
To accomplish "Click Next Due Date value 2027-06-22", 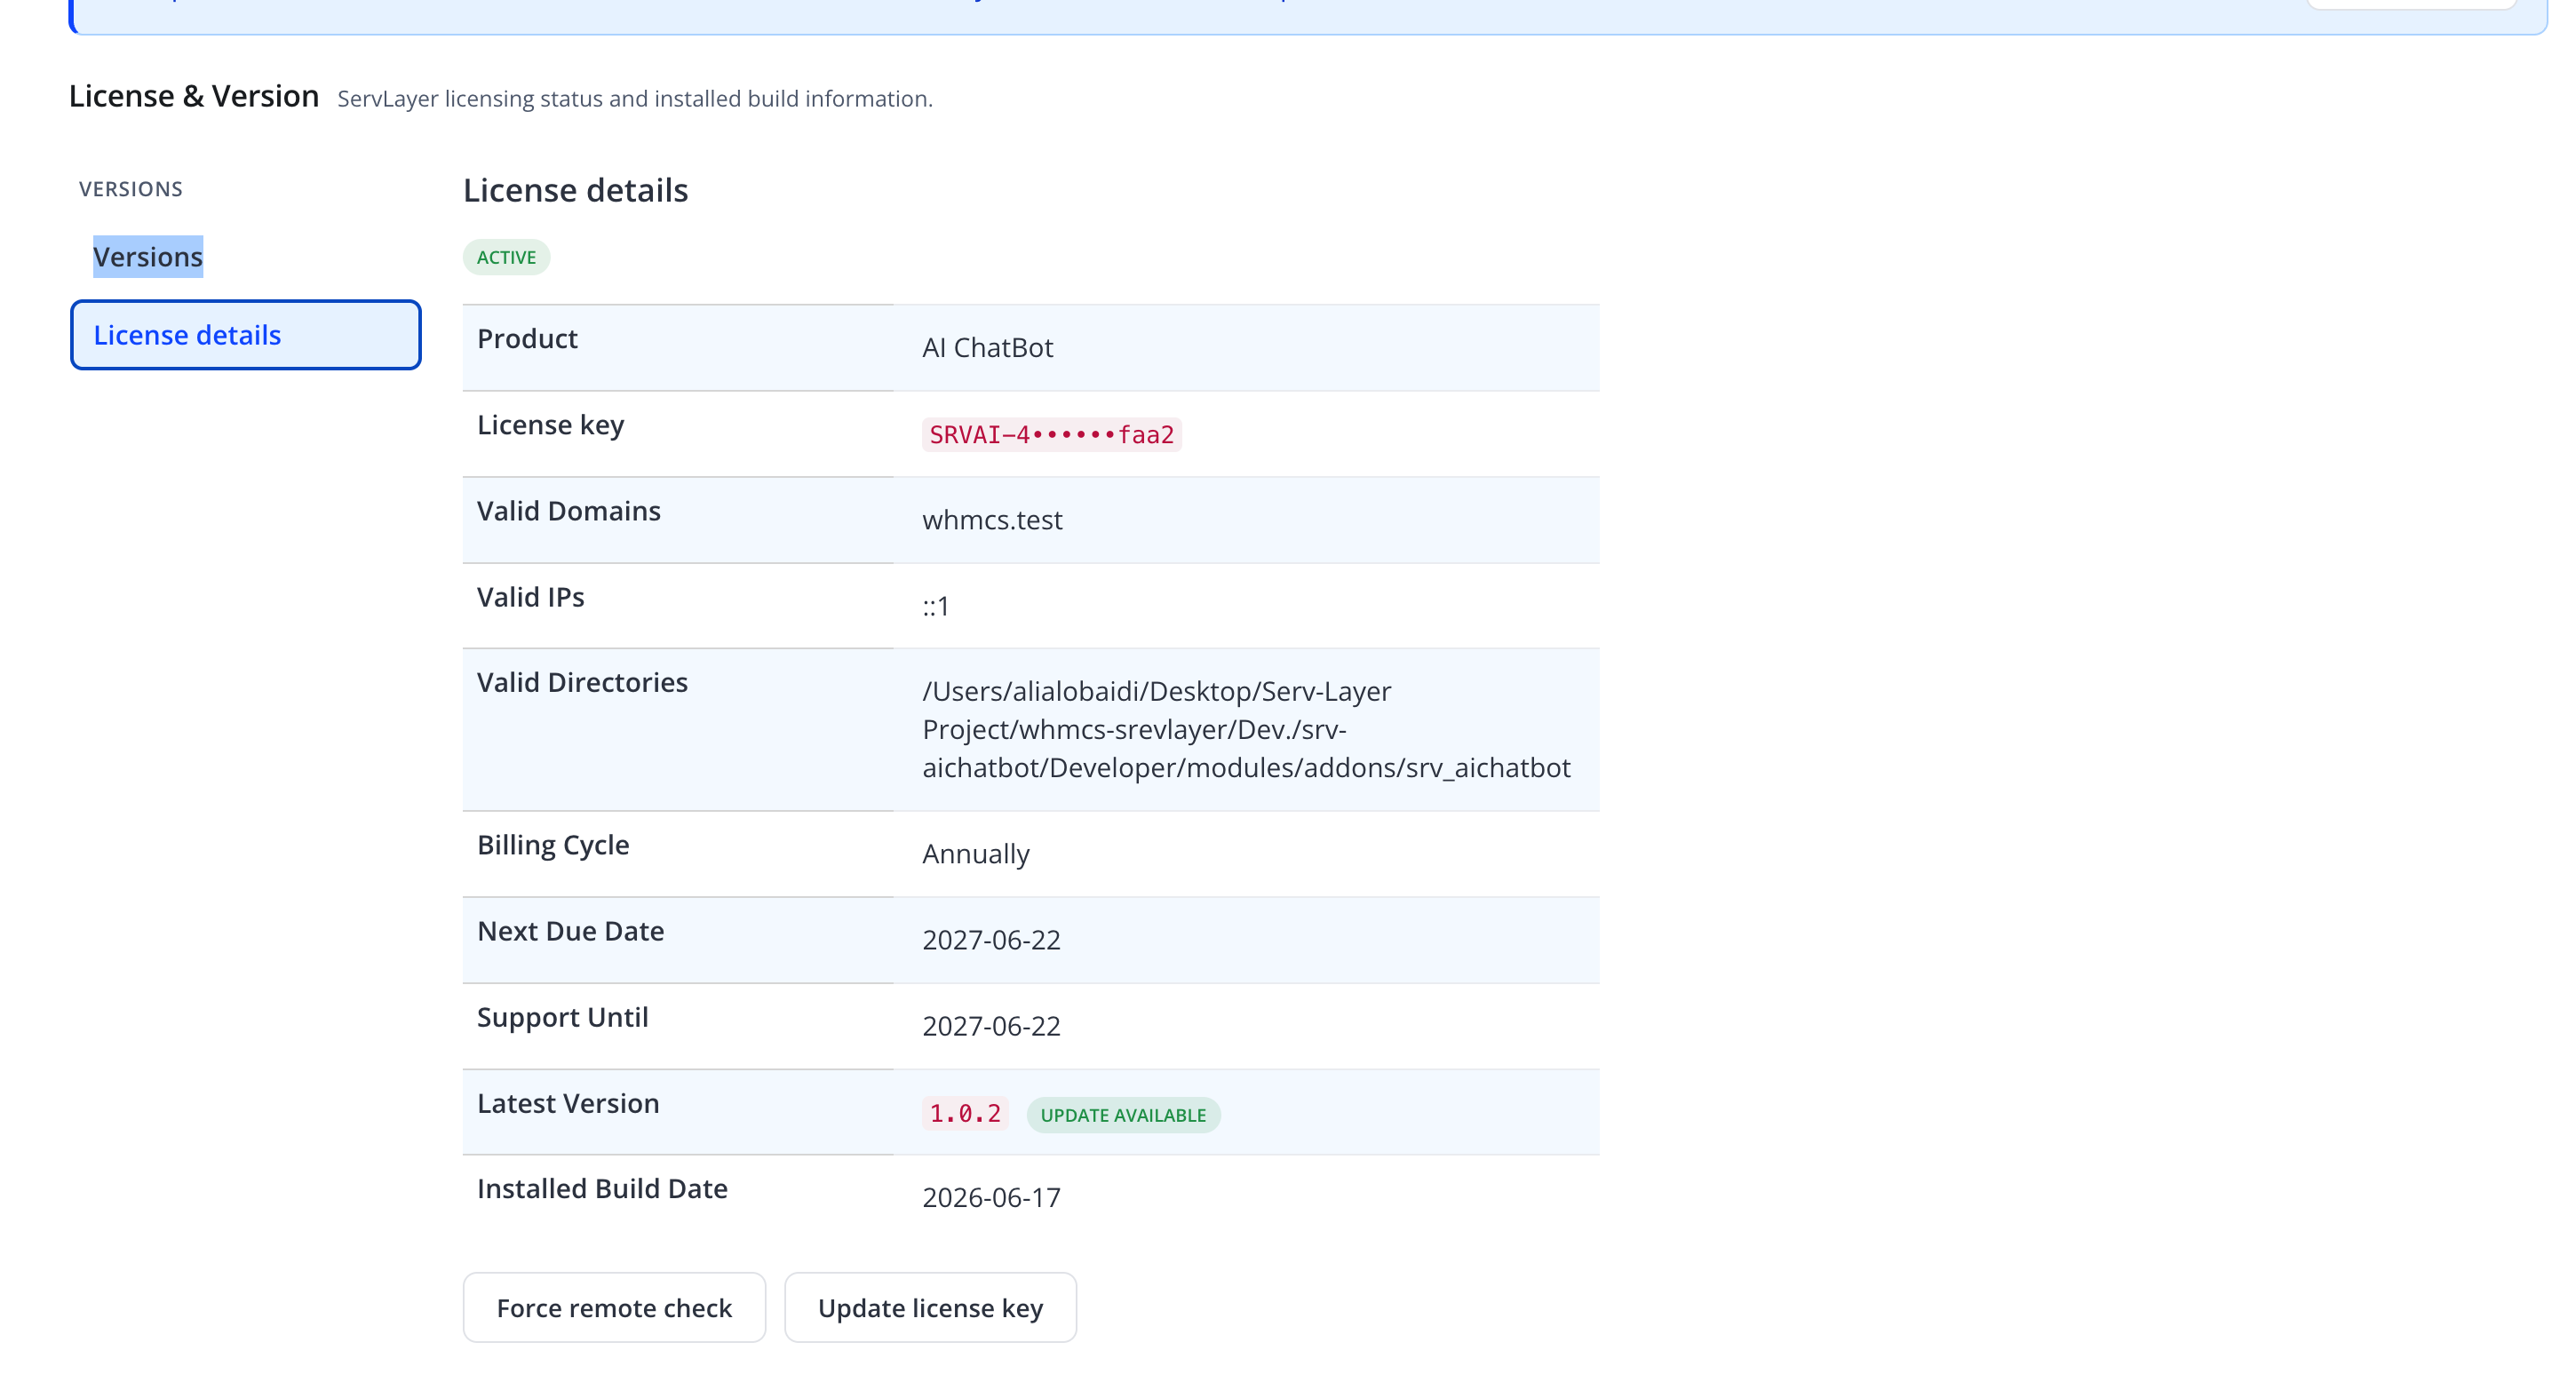I will 991,940.
